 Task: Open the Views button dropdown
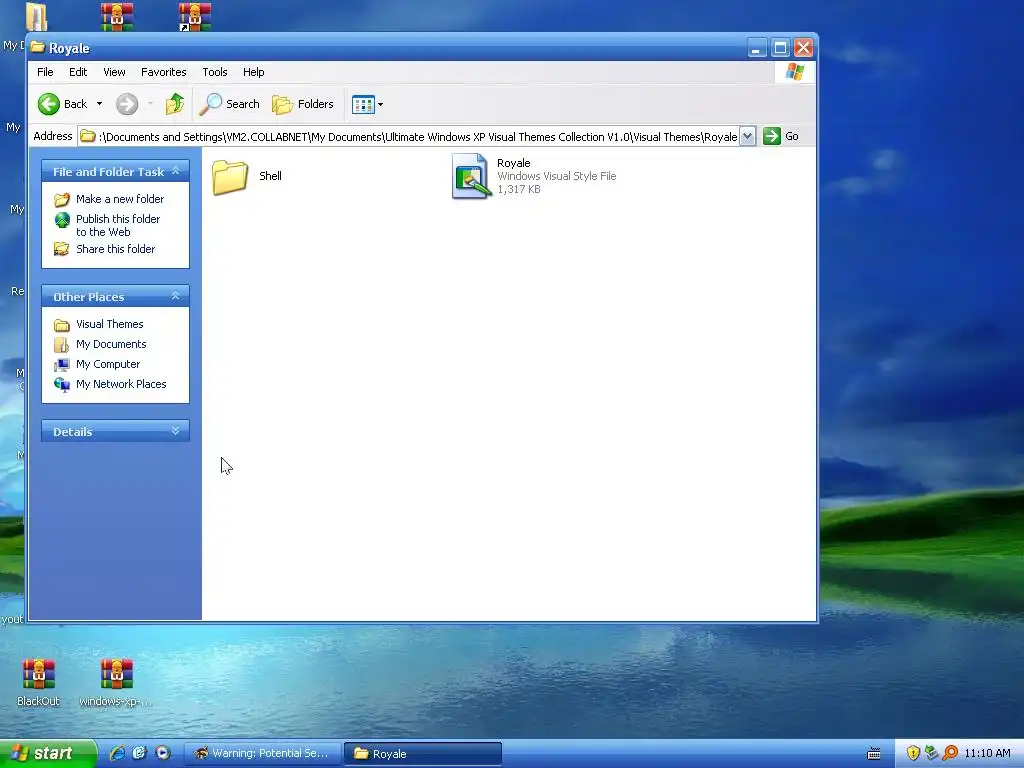tap(367, 104)
